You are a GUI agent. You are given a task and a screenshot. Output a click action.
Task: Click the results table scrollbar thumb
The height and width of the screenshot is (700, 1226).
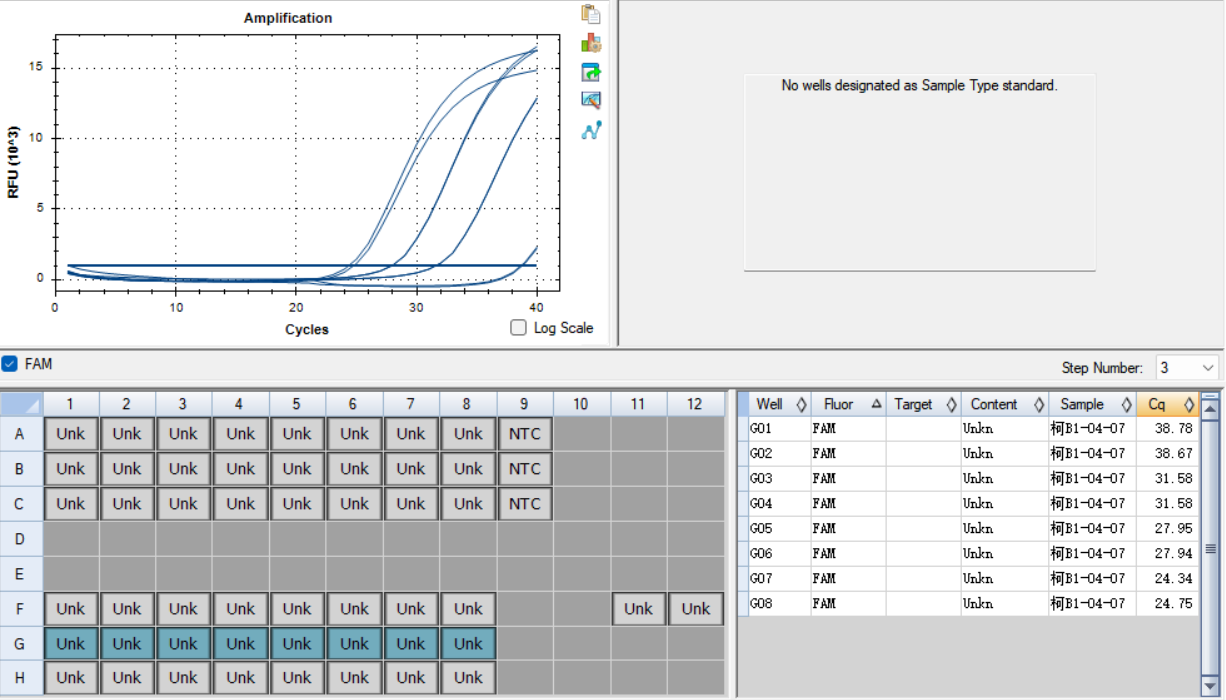(x=1210, y=548)
